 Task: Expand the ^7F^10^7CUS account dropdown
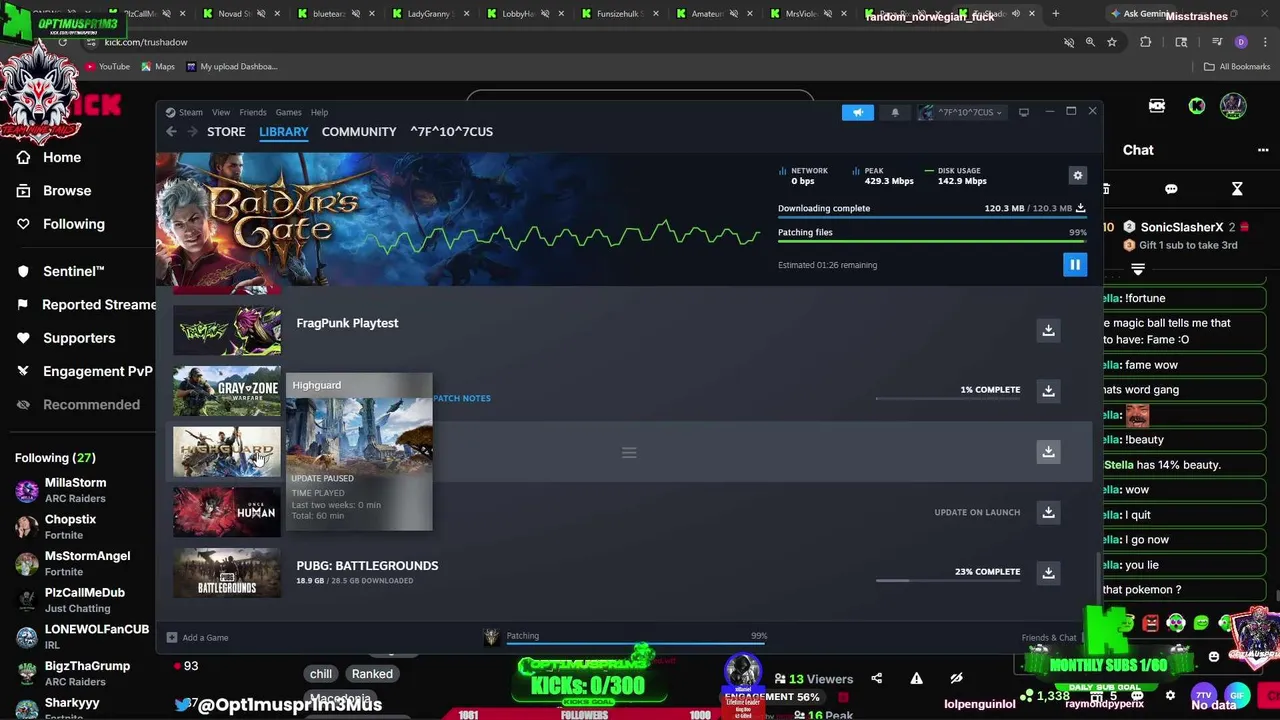coord(963,112)
